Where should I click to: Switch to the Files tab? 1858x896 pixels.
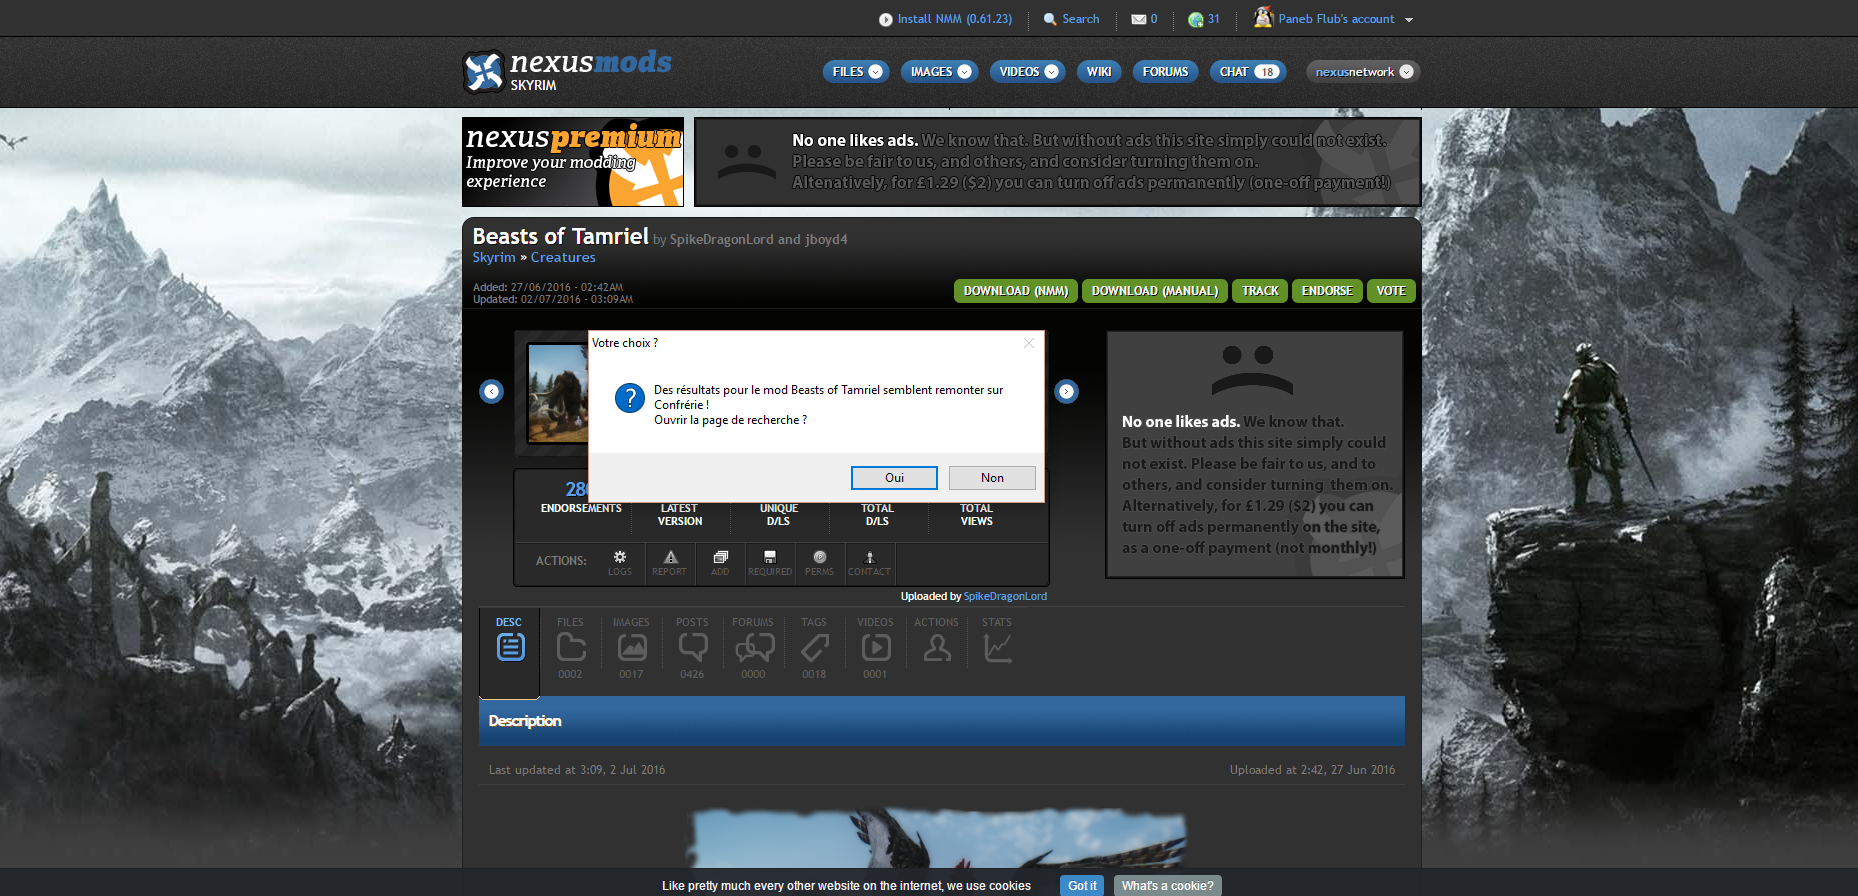point(570,647)
